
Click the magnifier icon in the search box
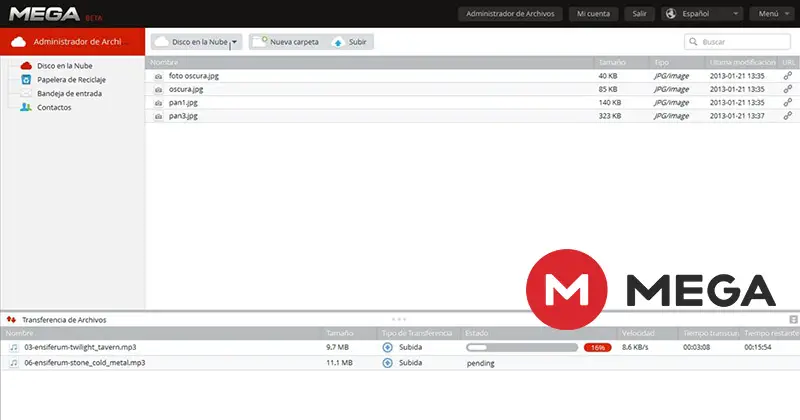point(693,42)
